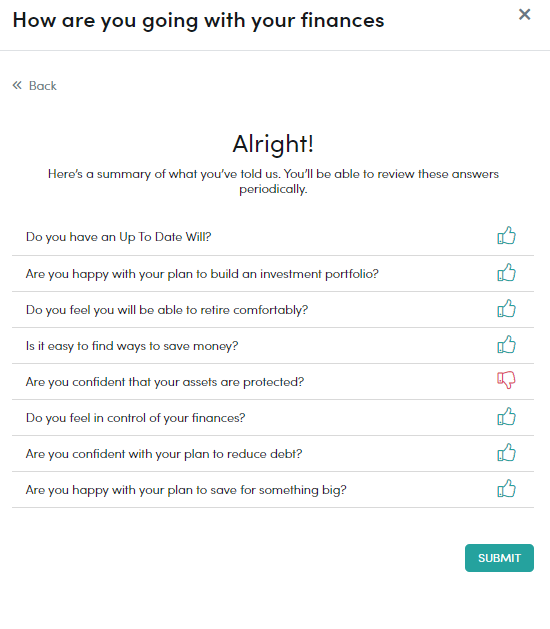Go back using the Back link
Image resolution: width=550 pixels, height=629 pixels.
coord(35,85)
